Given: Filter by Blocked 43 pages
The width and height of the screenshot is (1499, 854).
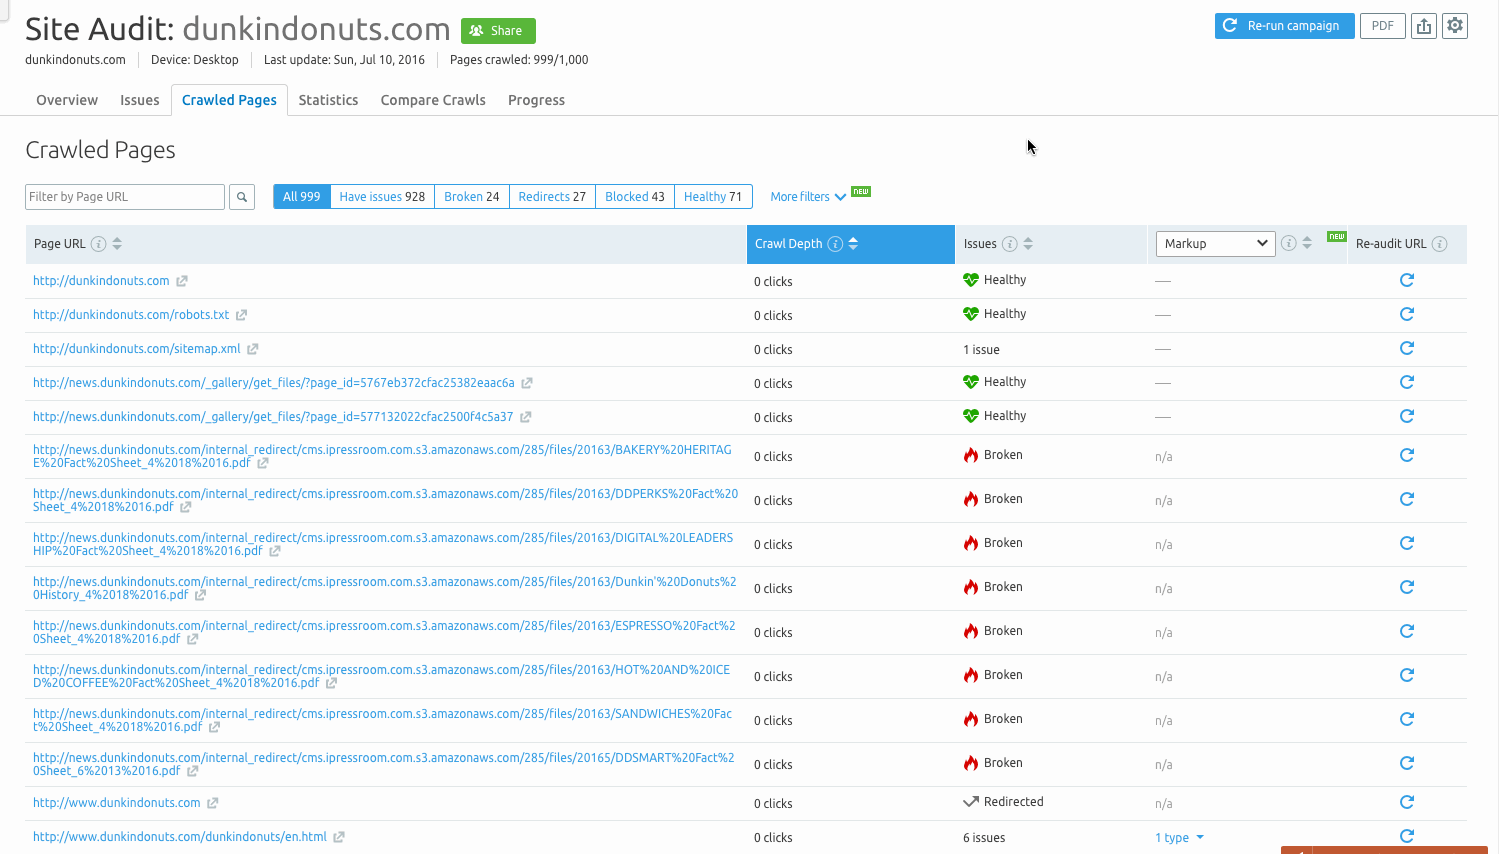Looking at the screenshot, I should pos(635,197).
